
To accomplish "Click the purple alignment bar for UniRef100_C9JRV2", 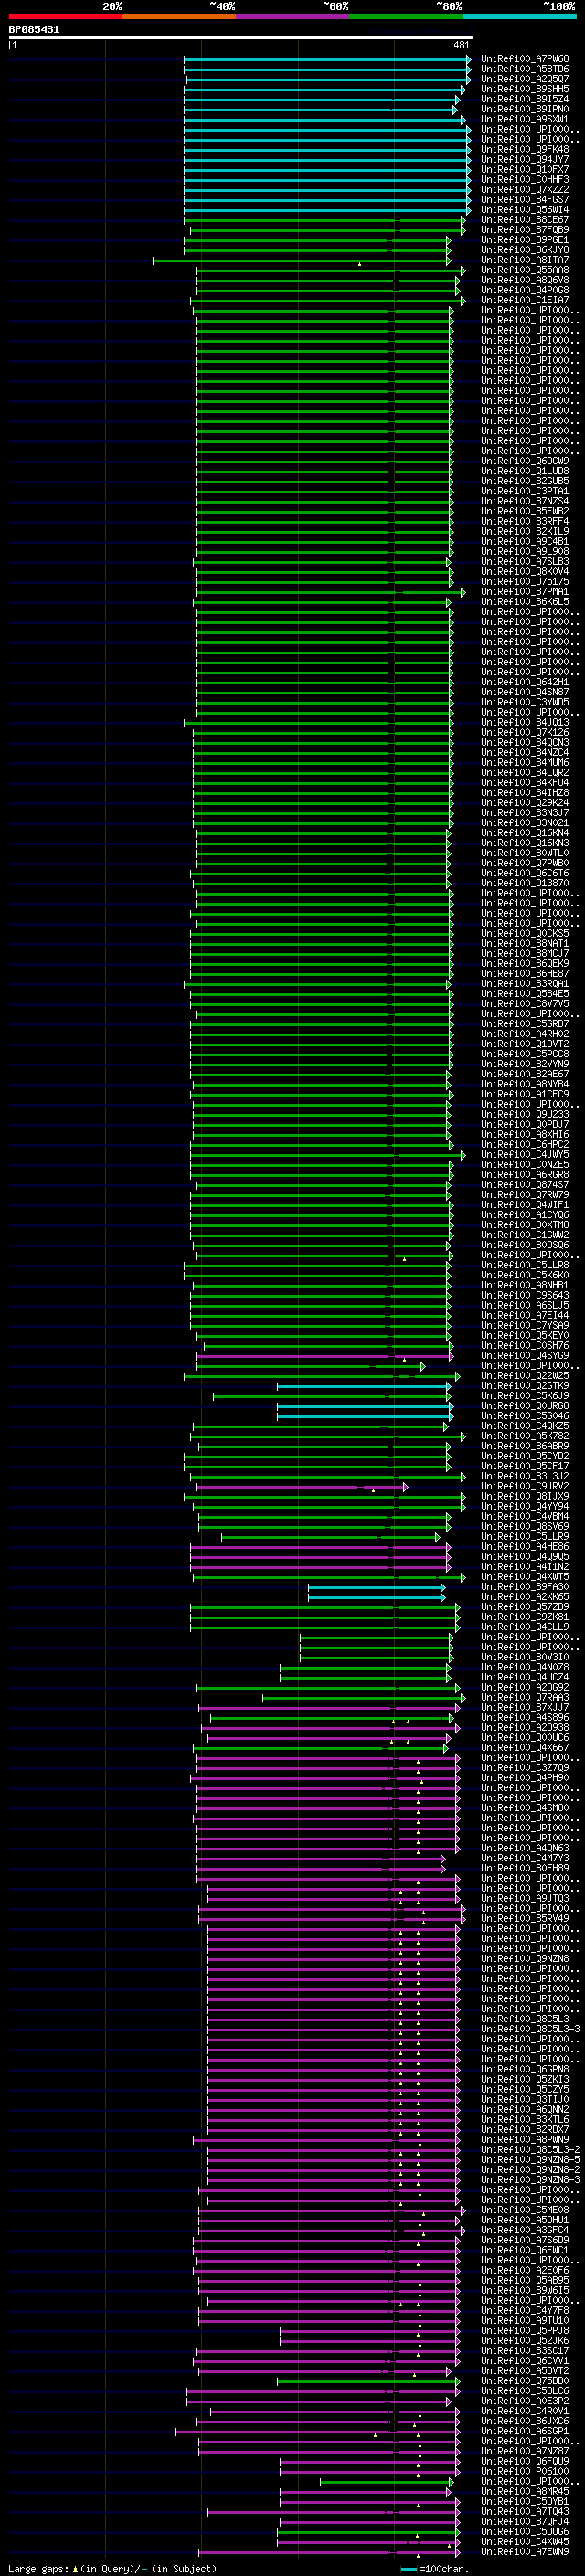I will click(301, 1487).
